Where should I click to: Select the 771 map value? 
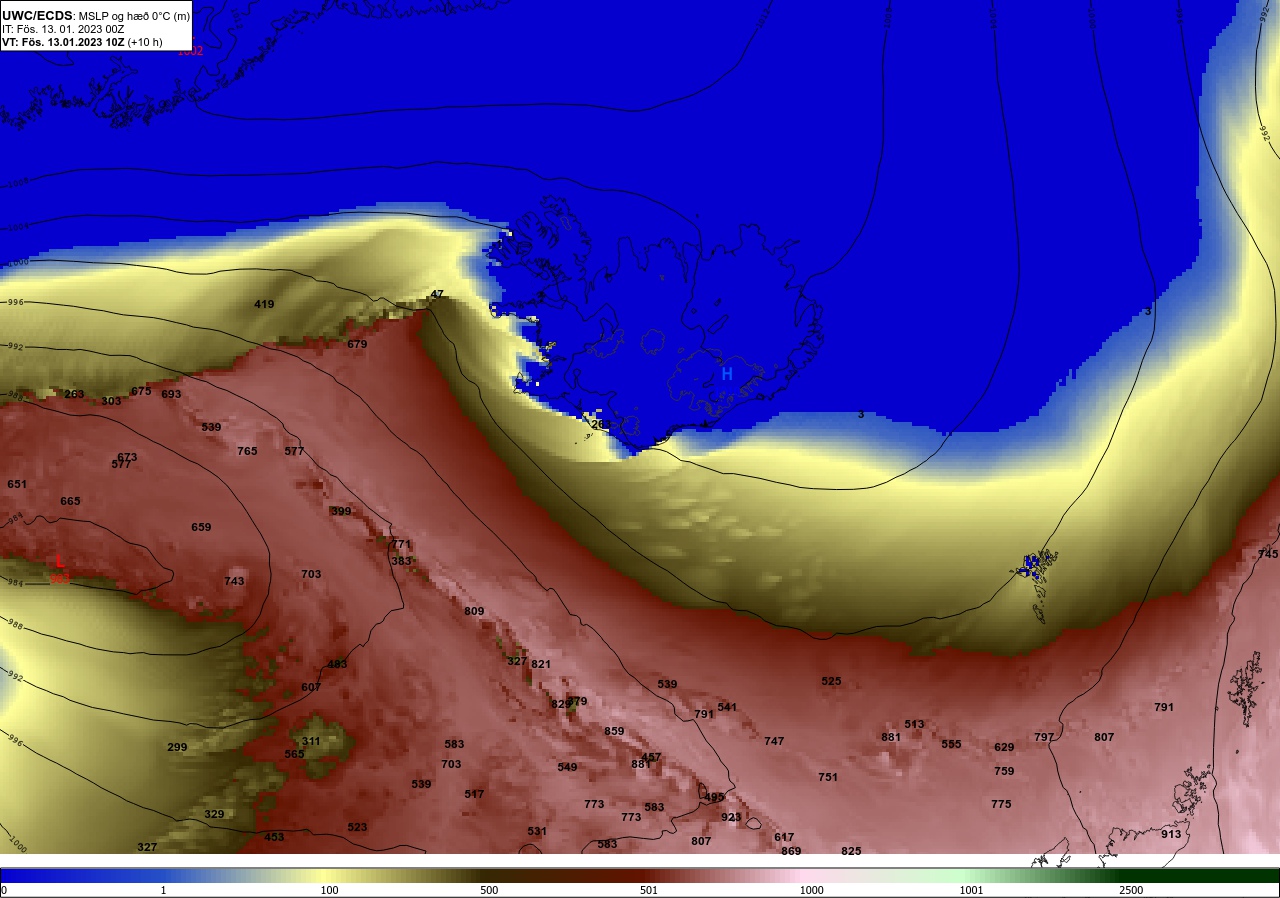click(x=401, y=544)
